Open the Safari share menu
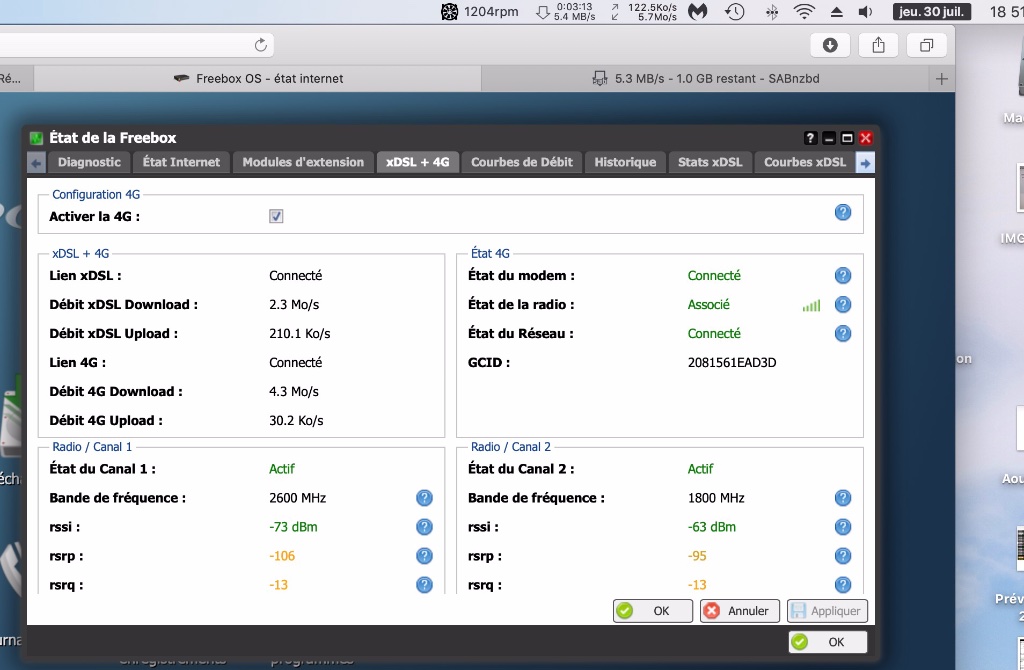Screen dimensions: 1024x670 tap(878, 45)
